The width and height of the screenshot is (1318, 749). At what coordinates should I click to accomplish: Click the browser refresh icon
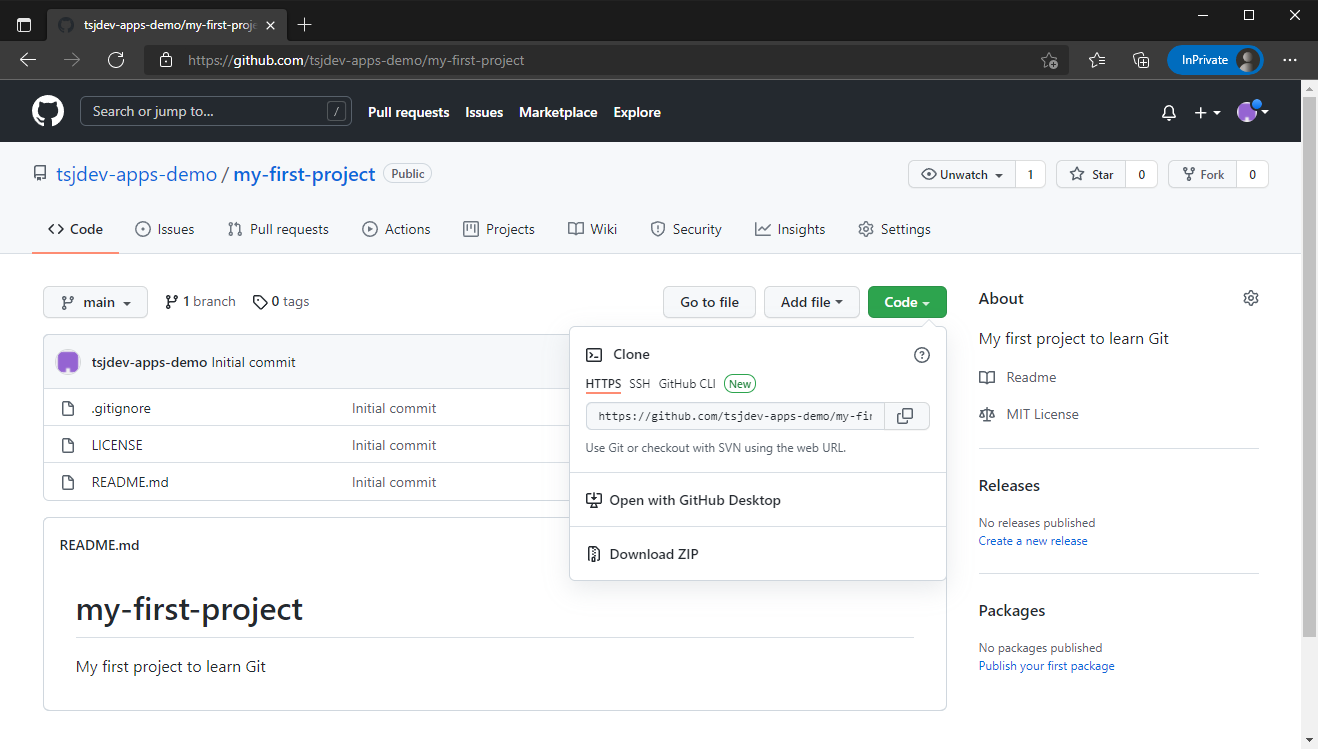click(x=116, y=60)
